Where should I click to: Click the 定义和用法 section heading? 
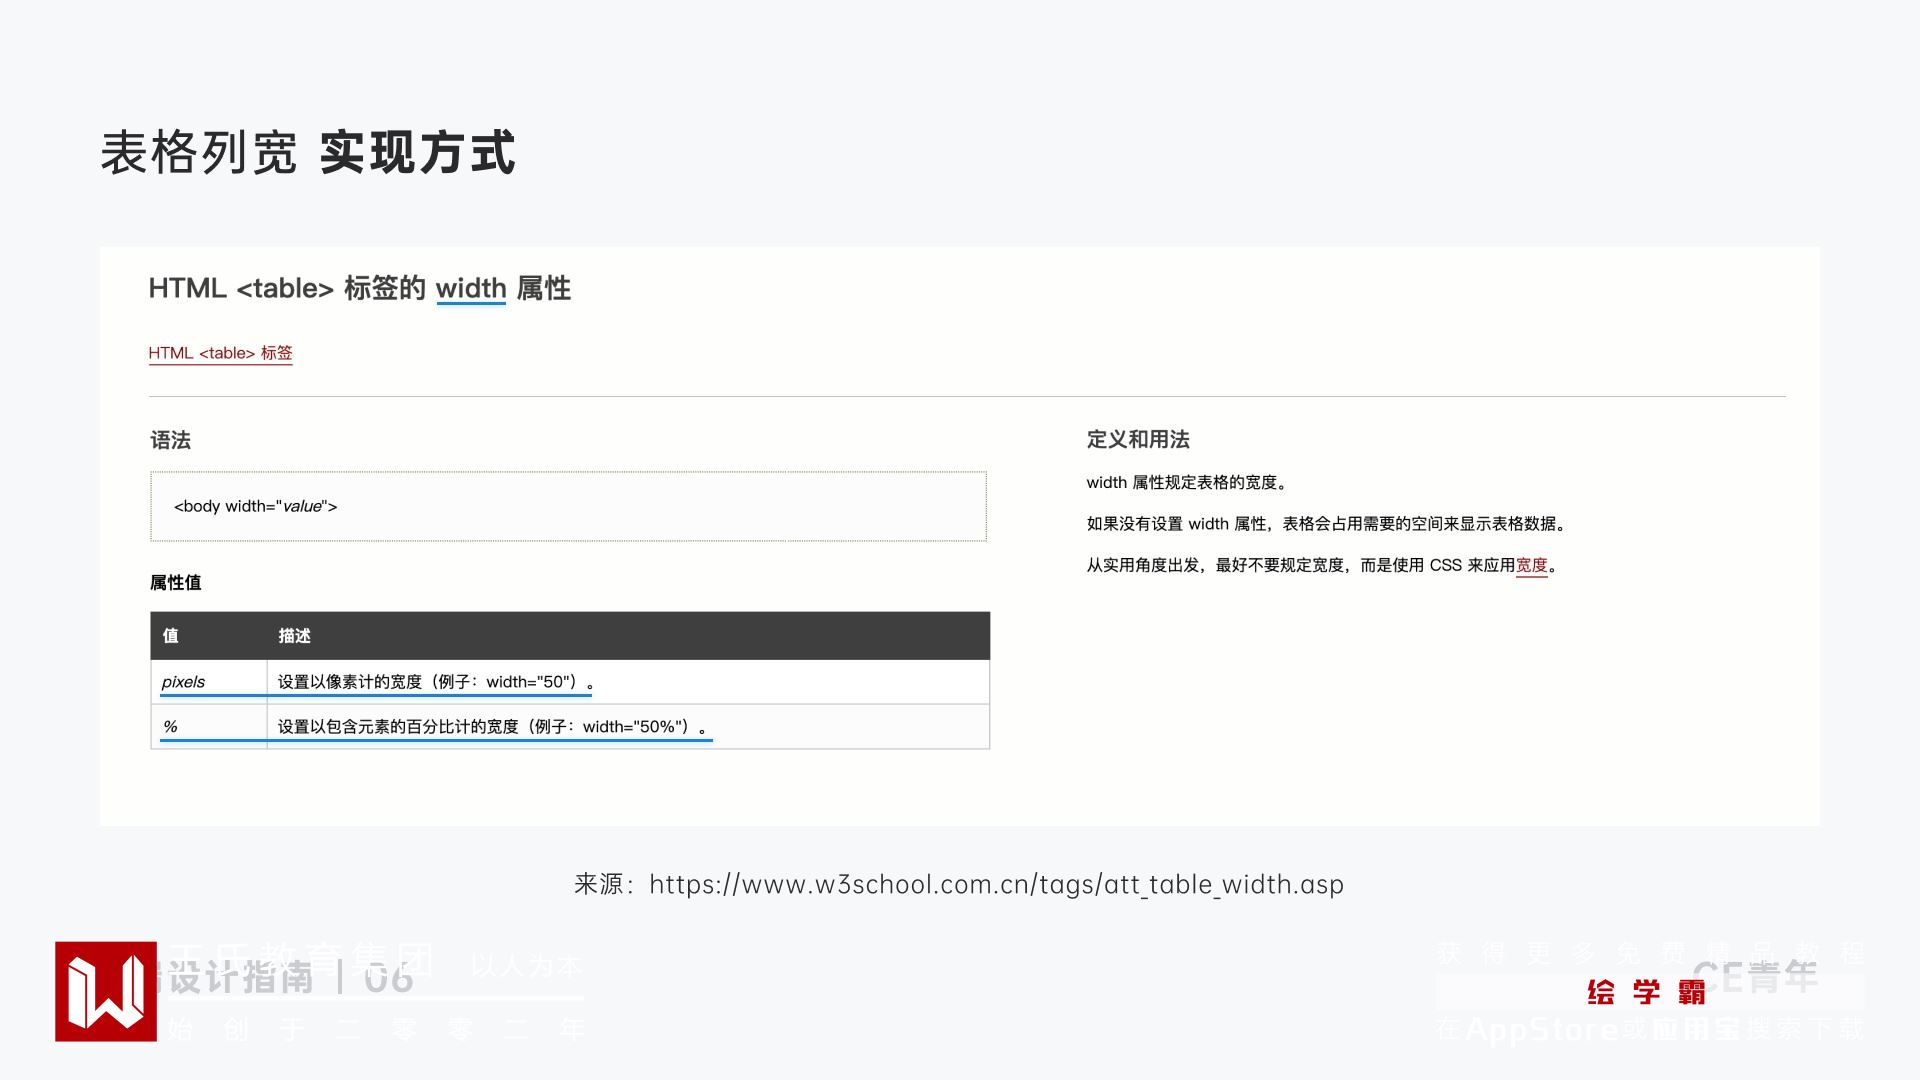pos(1137,440)
